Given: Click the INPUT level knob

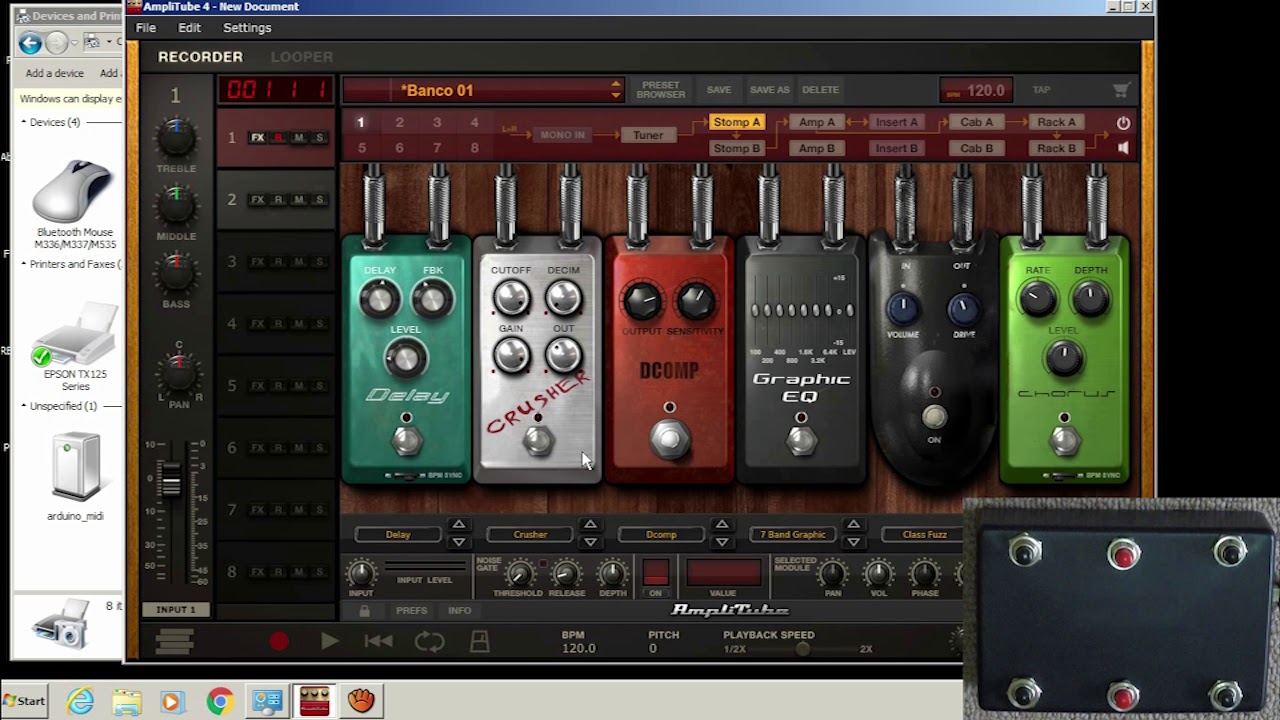Looking at the screenshot, I should (361, 574).
